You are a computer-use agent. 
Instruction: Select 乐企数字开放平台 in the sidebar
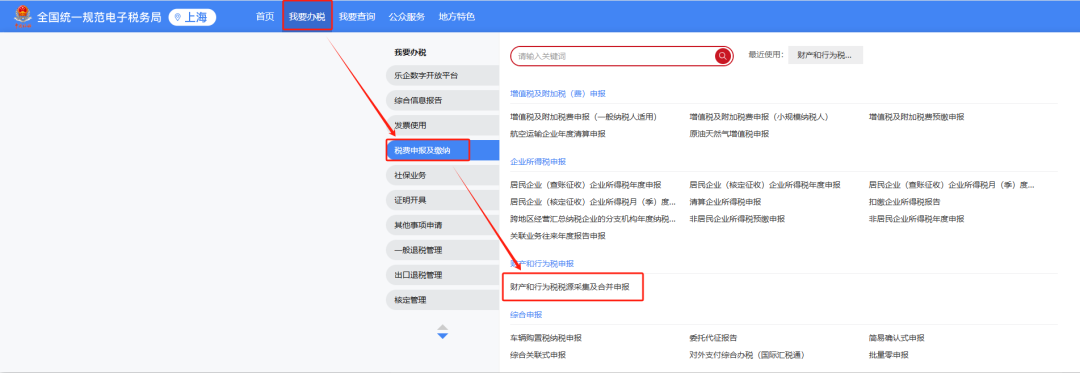click(x=442, y=76)
